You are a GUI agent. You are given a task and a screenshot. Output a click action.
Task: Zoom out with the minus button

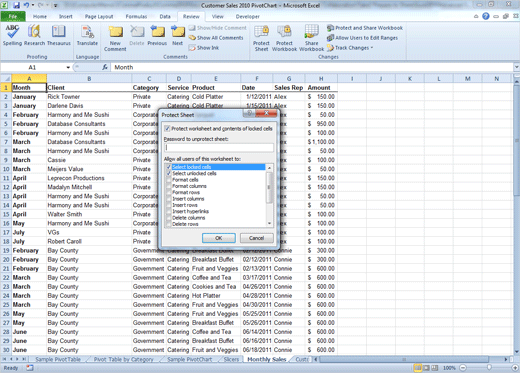click(x=463, y=368)
